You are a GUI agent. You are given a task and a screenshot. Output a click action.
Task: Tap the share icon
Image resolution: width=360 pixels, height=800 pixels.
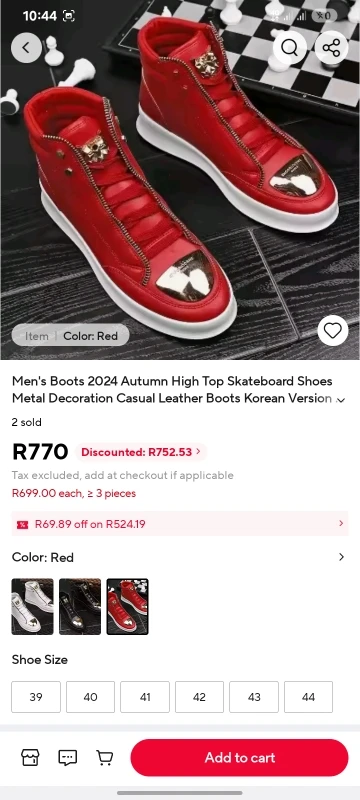click(331, 48)
